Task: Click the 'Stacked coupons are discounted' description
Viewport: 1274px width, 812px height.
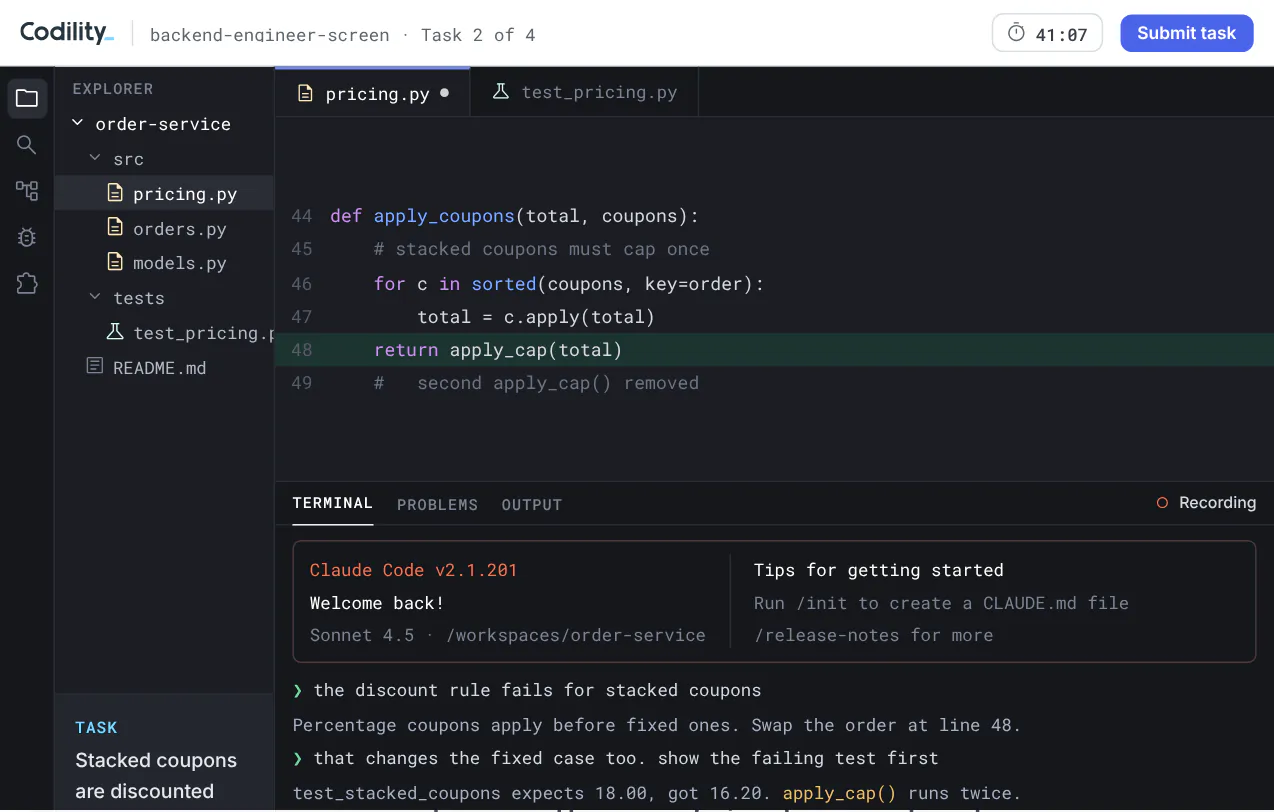Action: (x=156, y=776)
